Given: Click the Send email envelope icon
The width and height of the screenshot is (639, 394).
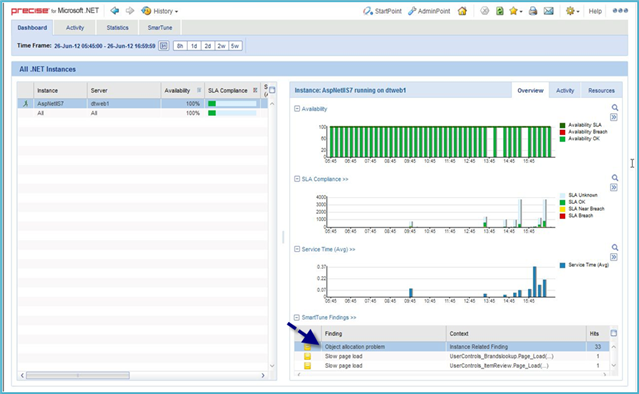Looking at the screenshot, I should pos(549,11).
